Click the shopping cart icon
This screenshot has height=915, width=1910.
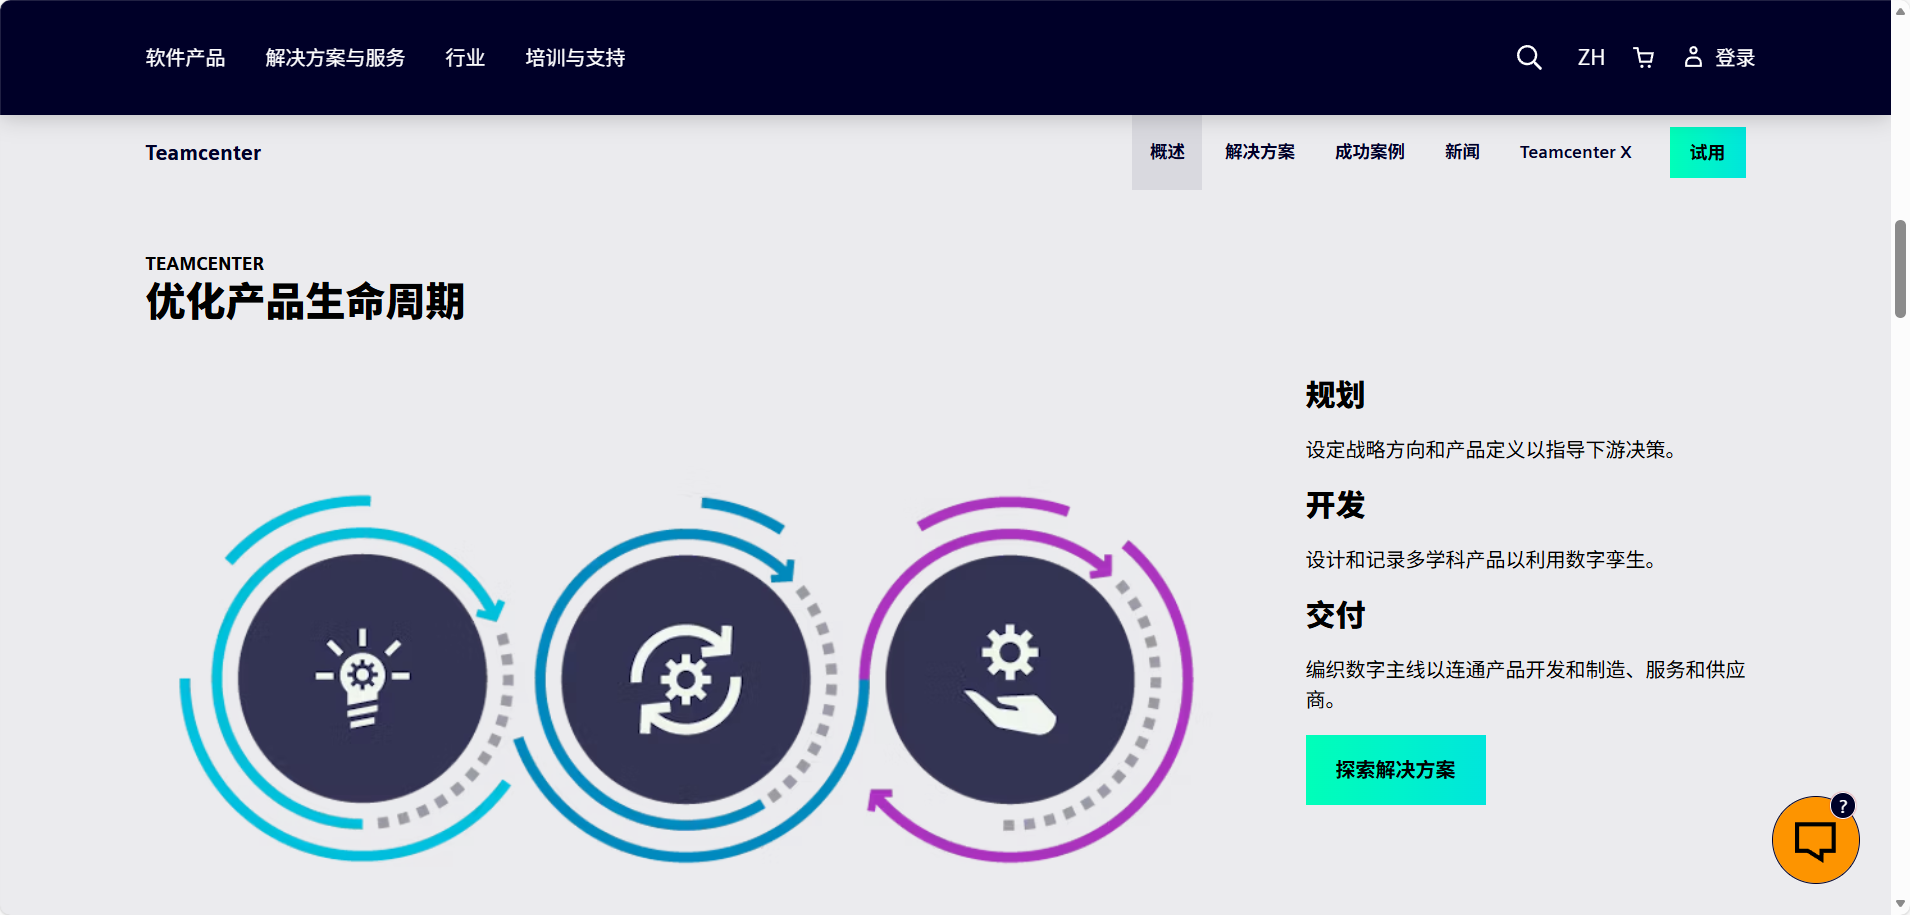(x=1643, y=57)
